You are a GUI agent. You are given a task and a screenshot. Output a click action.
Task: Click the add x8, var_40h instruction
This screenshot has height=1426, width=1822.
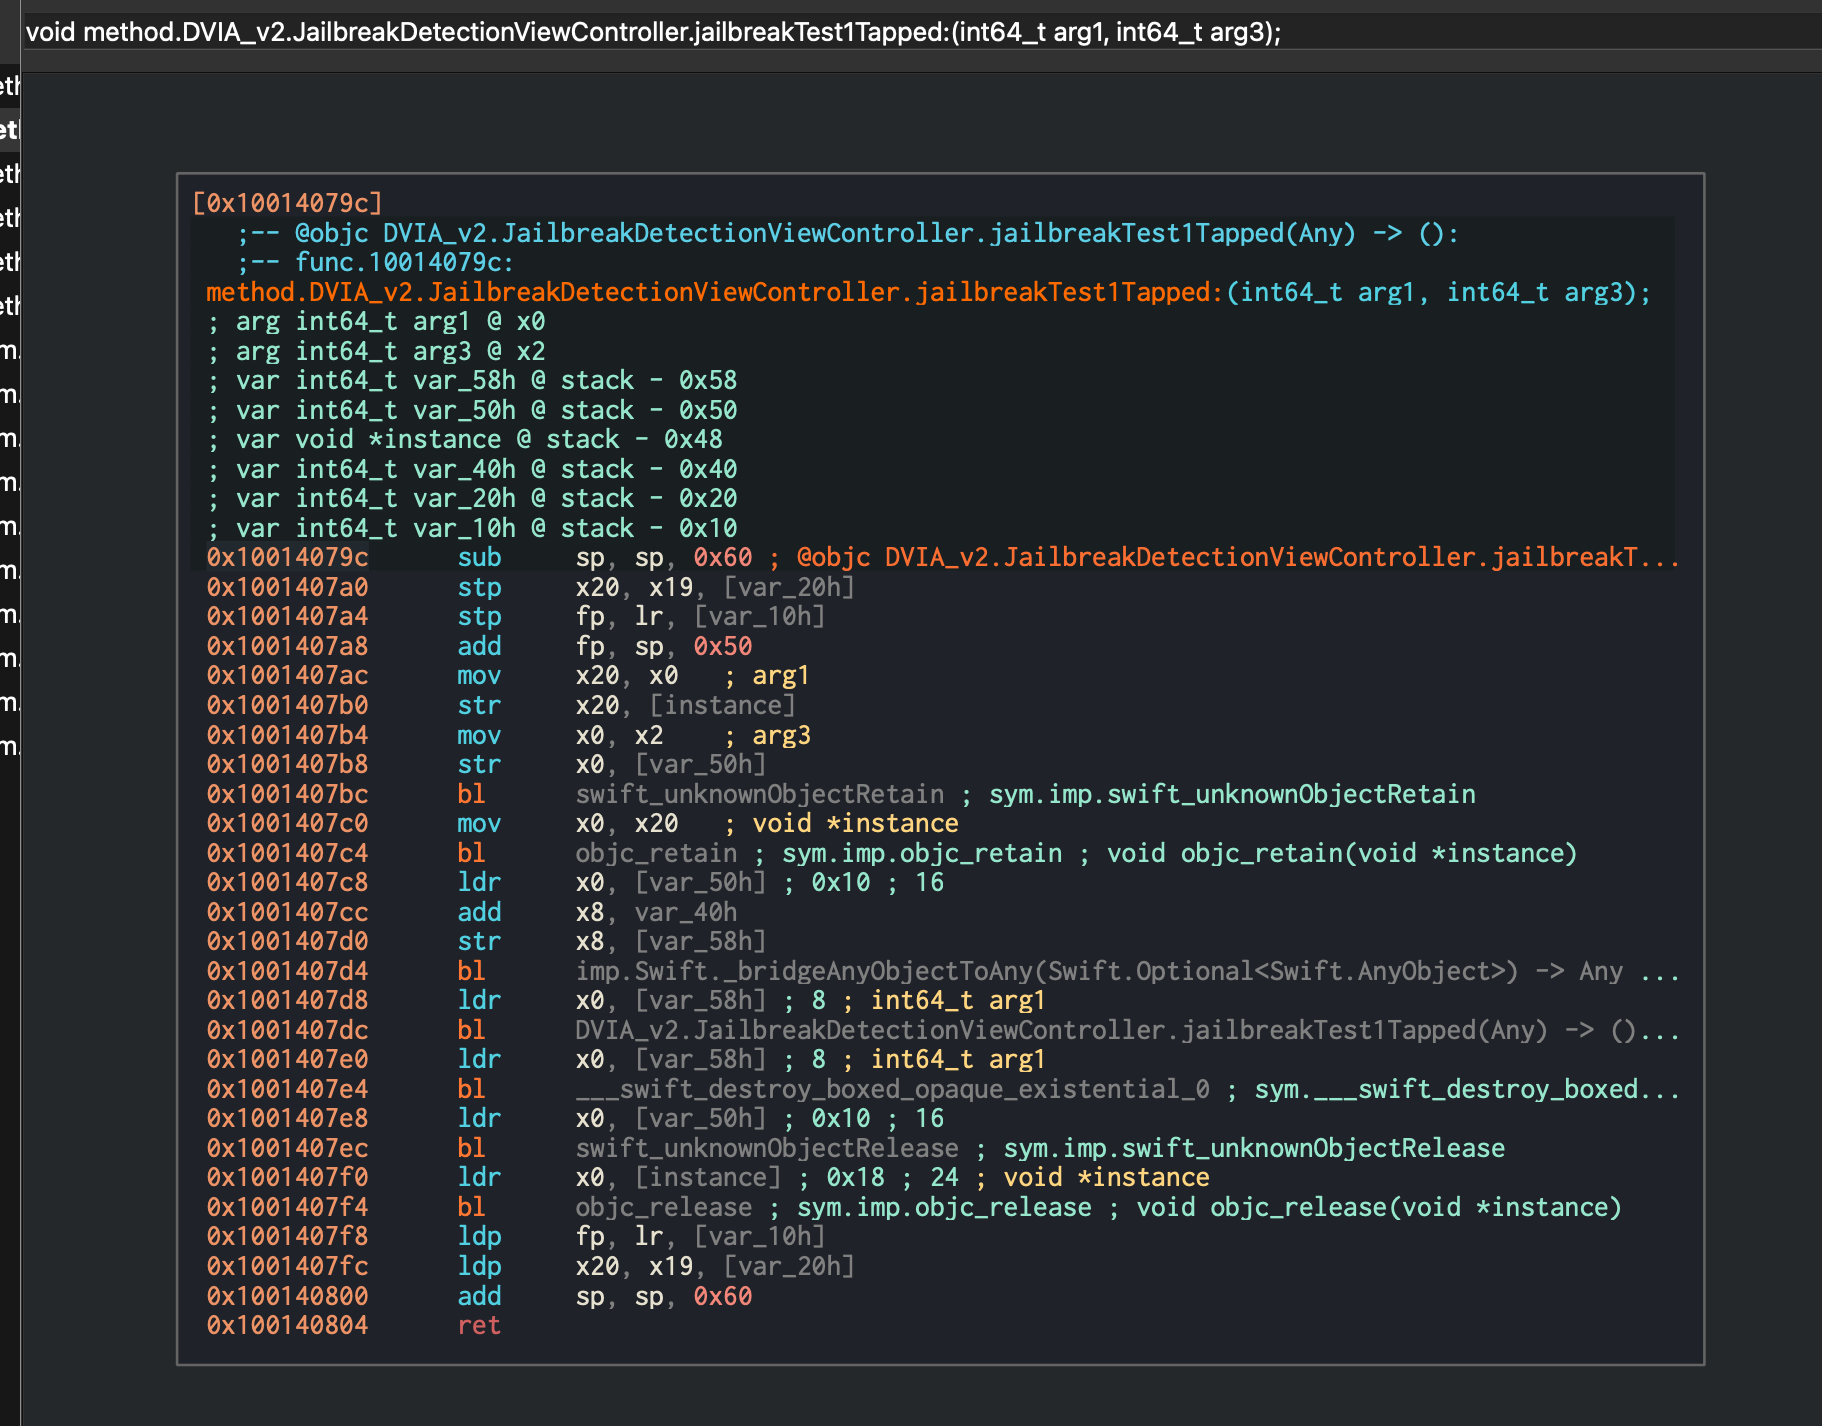(472, 912)
